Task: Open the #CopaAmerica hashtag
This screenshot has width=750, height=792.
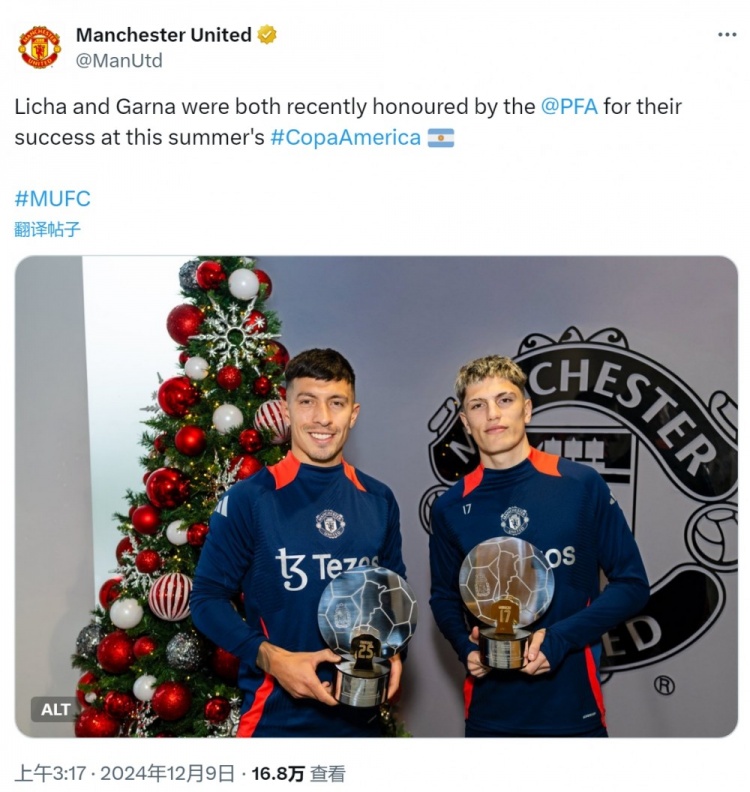Action: point(345,137)
